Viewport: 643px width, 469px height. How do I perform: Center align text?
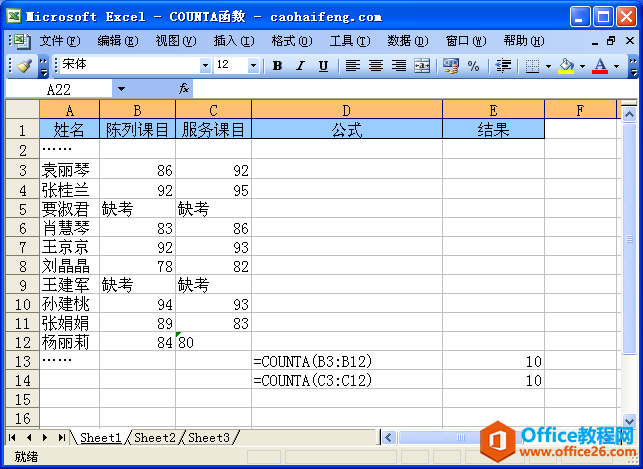376,66
